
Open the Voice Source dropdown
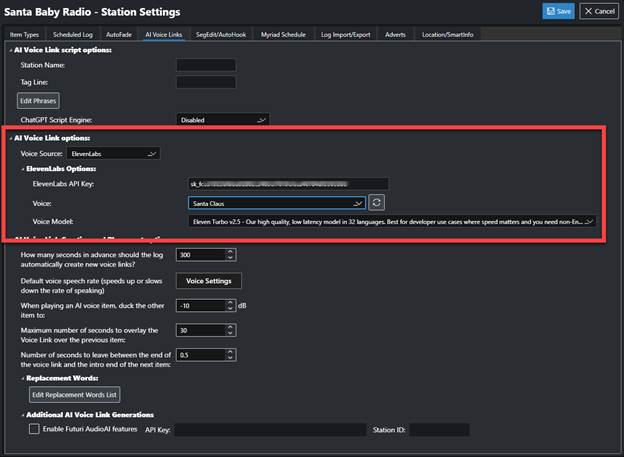click(x=113, y=154)
